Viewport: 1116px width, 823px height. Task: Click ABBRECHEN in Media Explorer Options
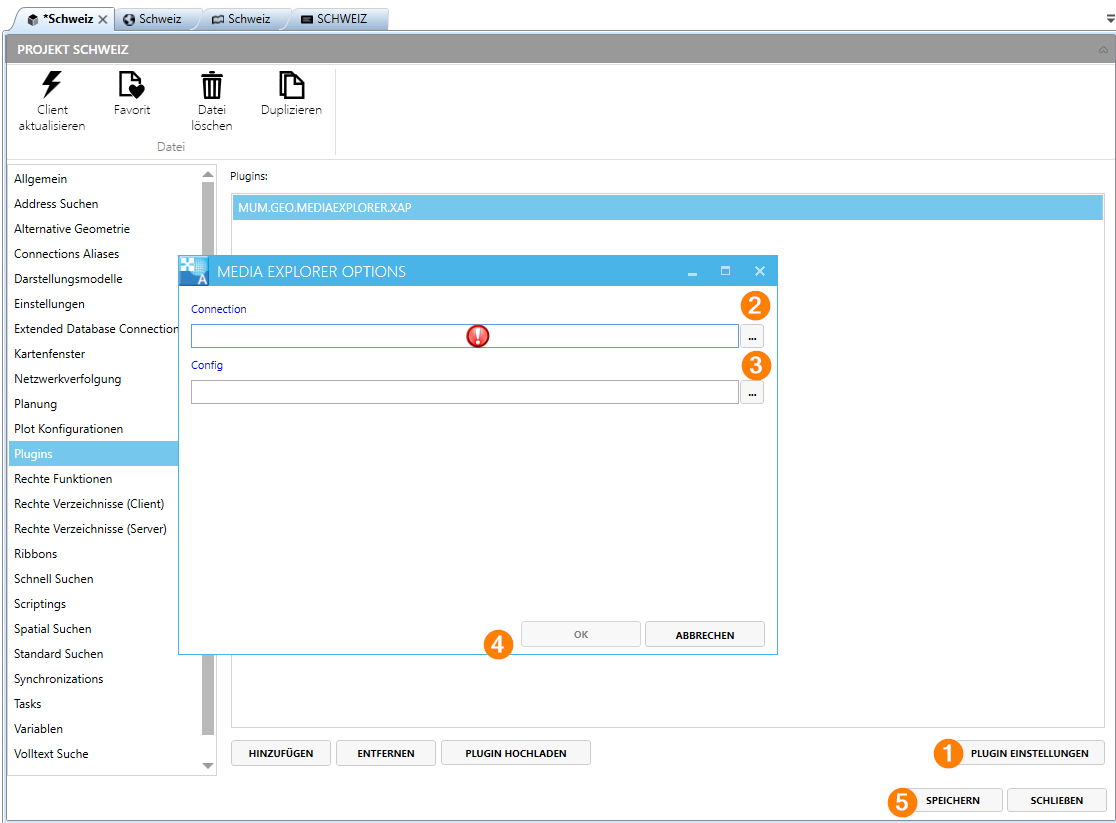pyautogui.click(x=705, y=634)
